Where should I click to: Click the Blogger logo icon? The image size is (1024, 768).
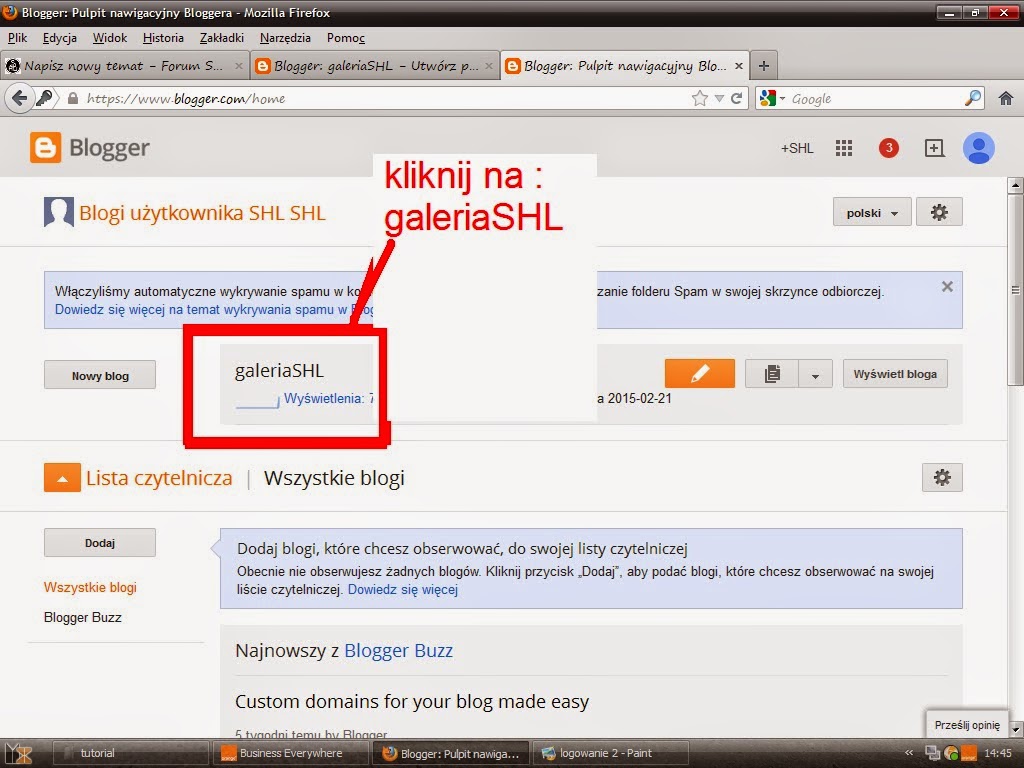pos(45,148)
